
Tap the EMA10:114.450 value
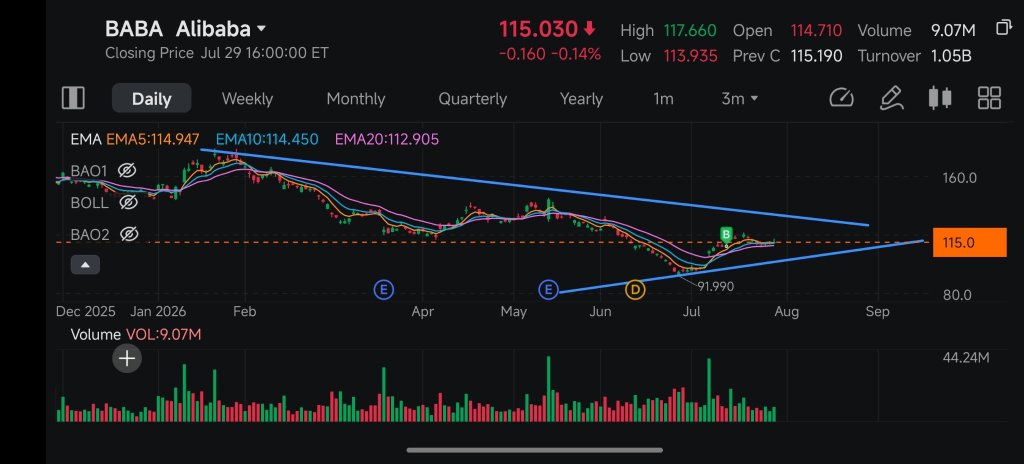(266, 139)
